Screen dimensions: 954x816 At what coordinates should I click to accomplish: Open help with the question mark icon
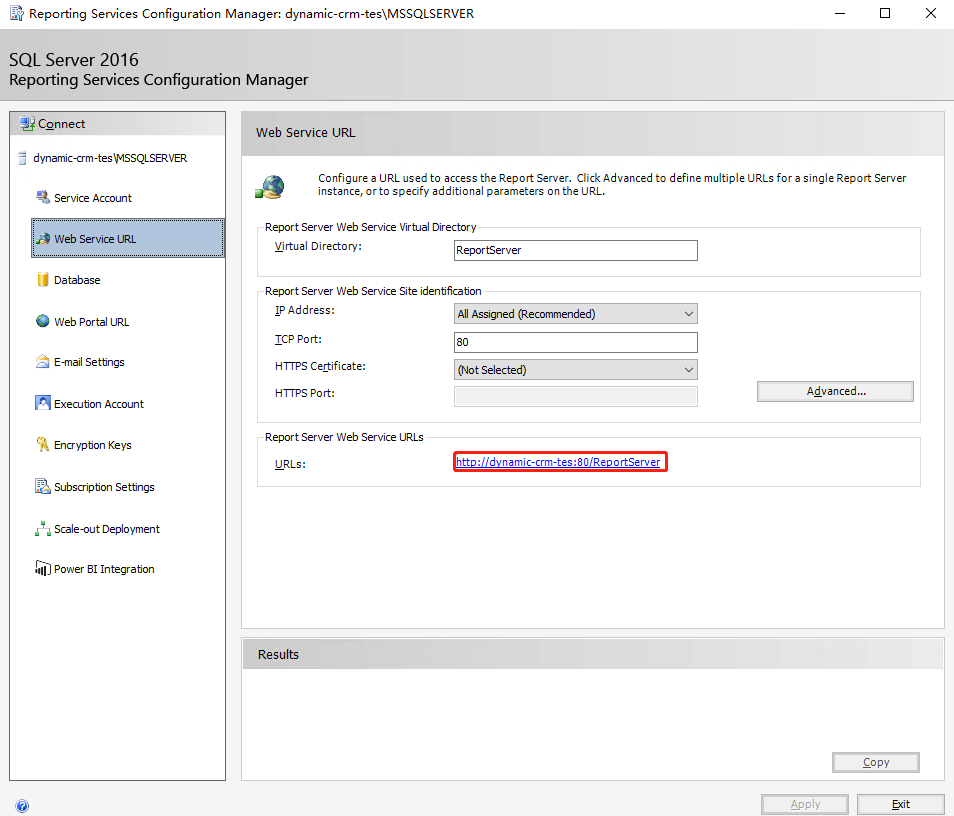[22, 806]
